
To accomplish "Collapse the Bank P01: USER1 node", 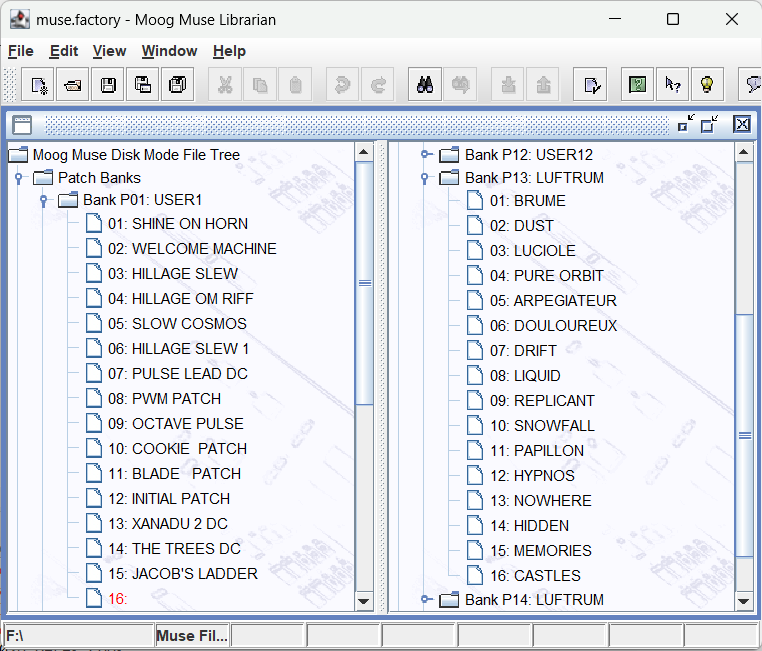I will pyautogui.click(x=43, y=200).
